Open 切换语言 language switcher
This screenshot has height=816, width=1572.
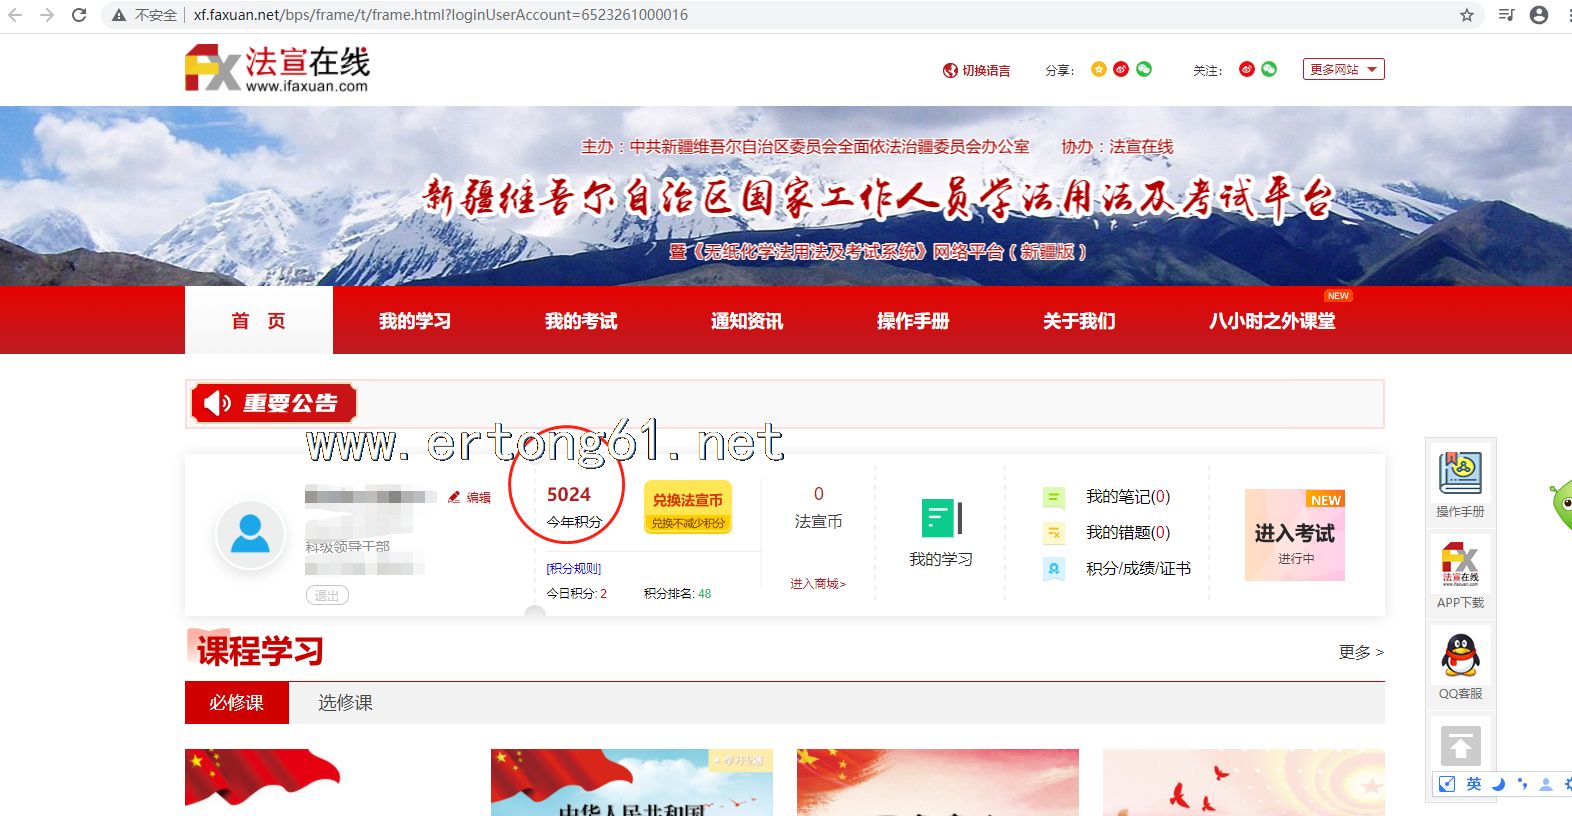(977, 70)
